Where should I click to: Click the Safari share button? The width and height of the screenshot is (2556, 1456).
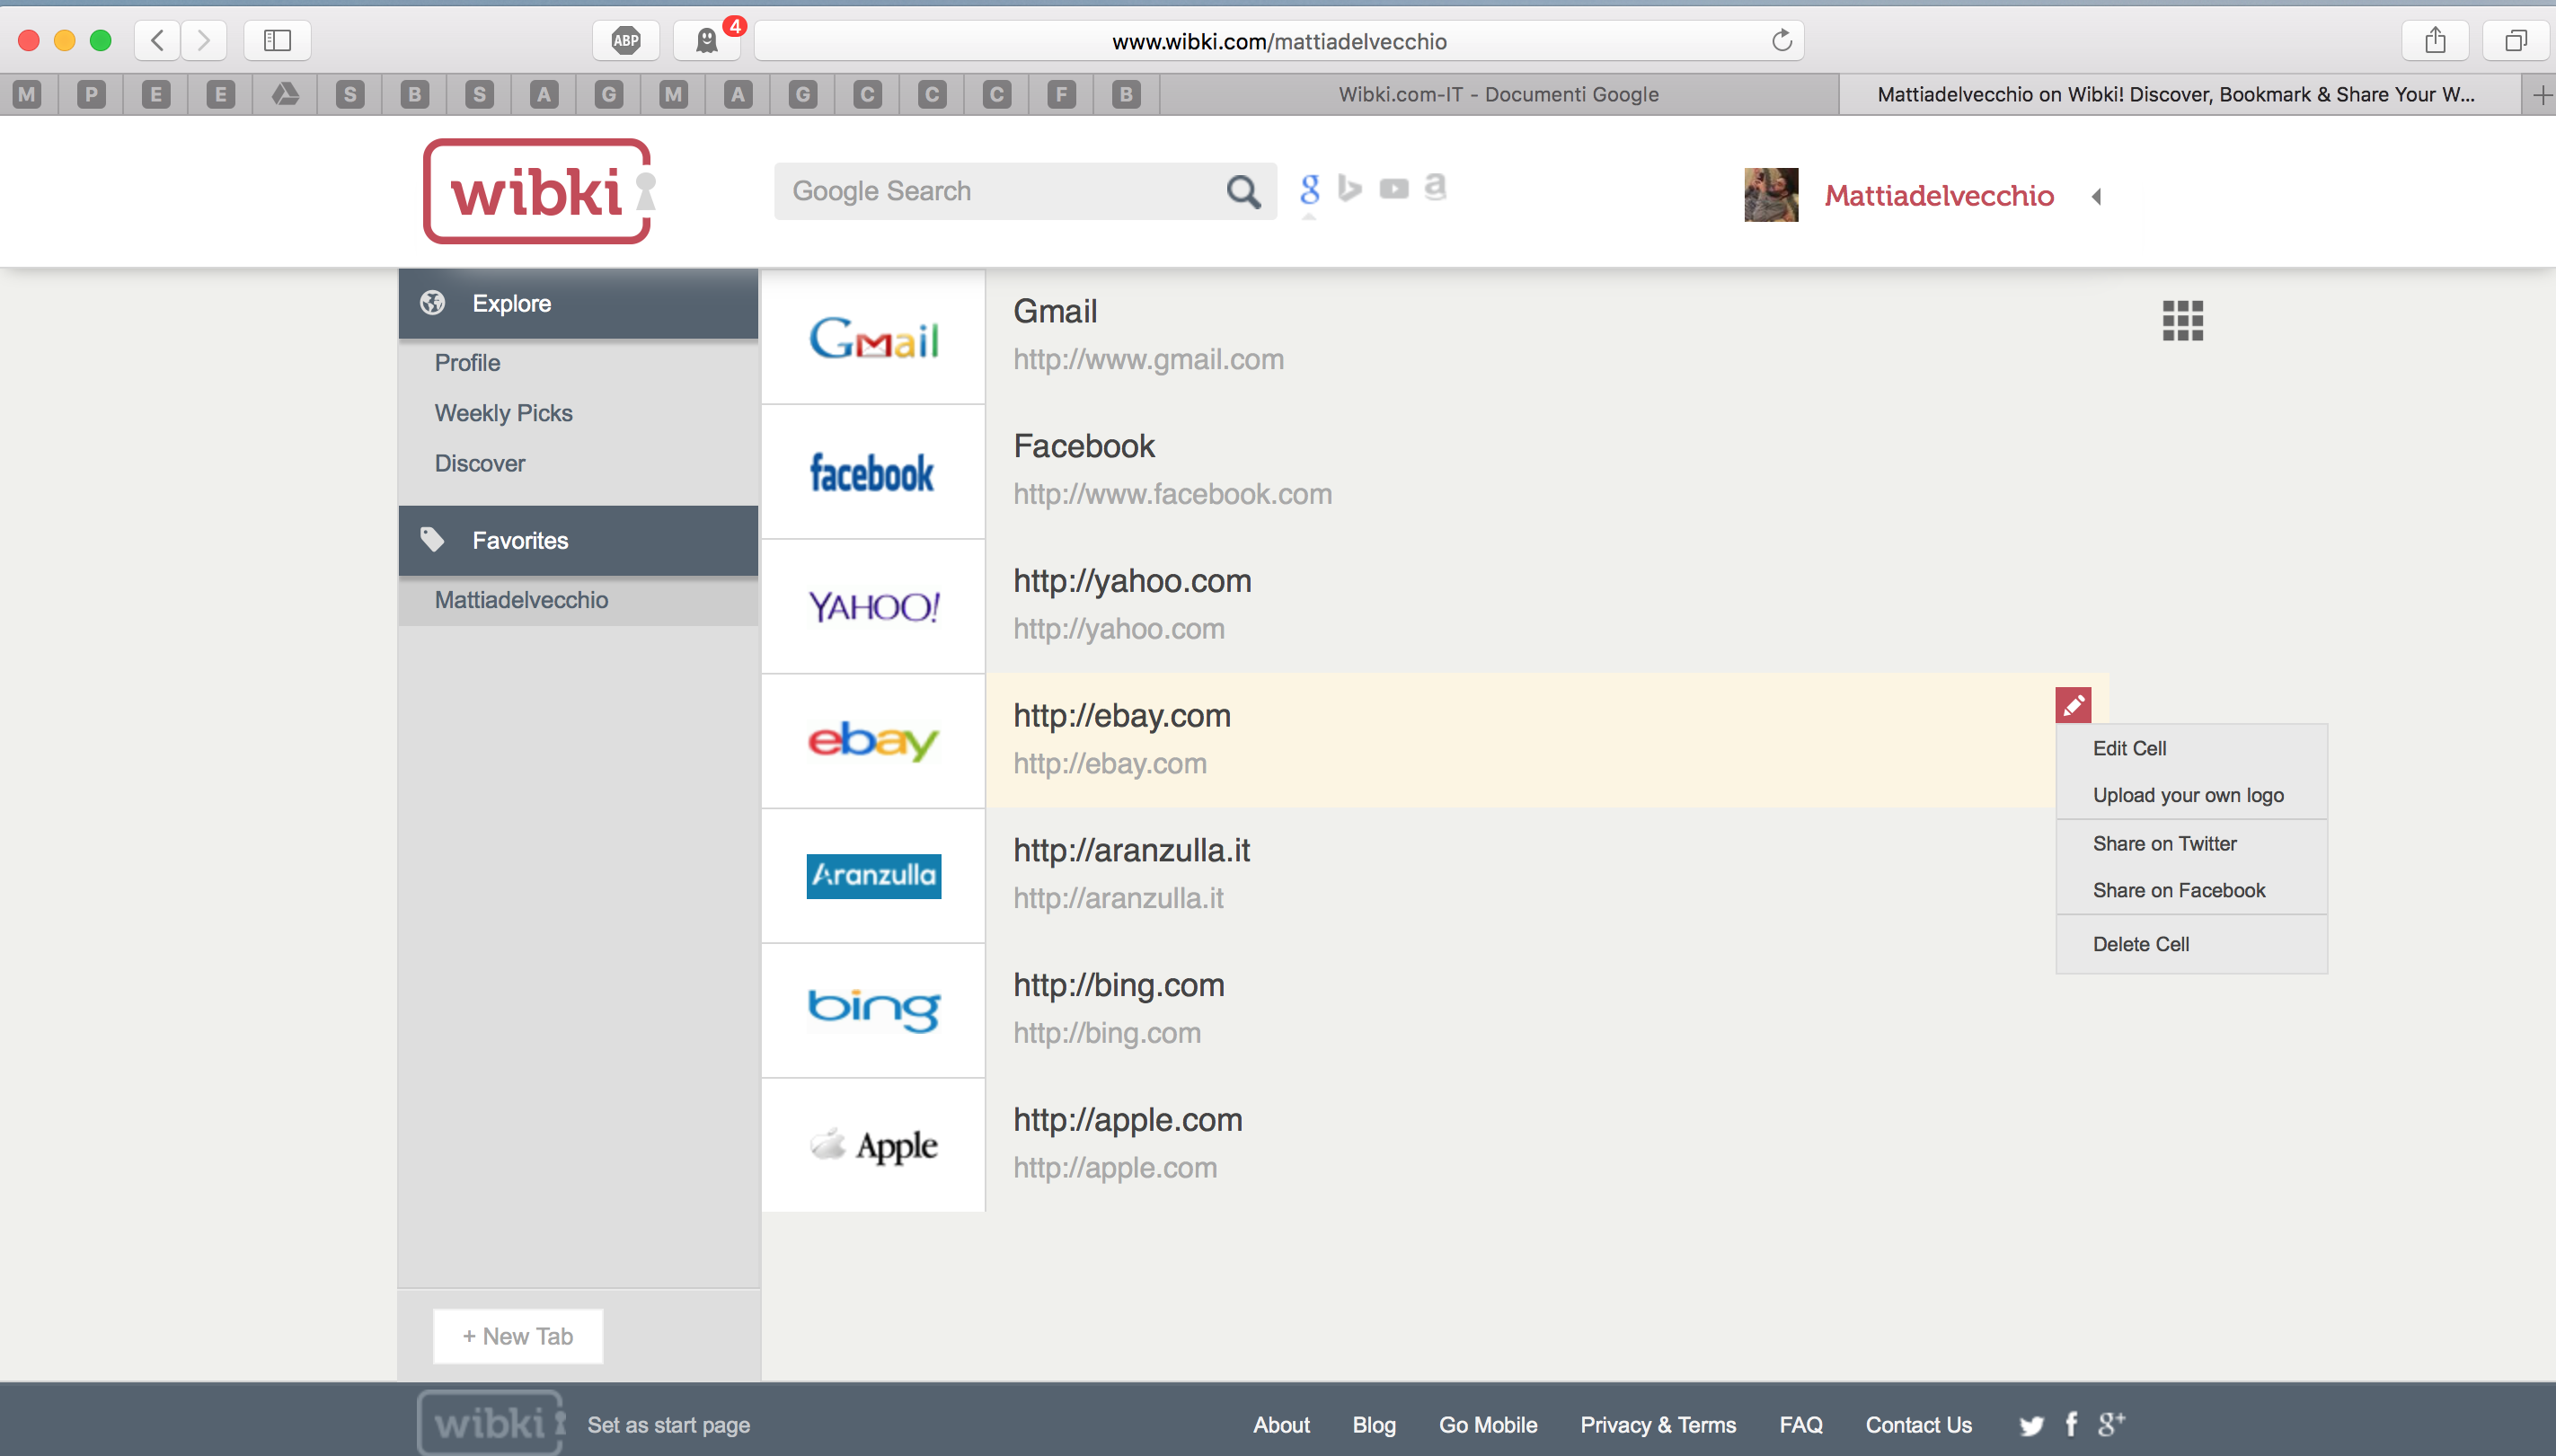2435,40
